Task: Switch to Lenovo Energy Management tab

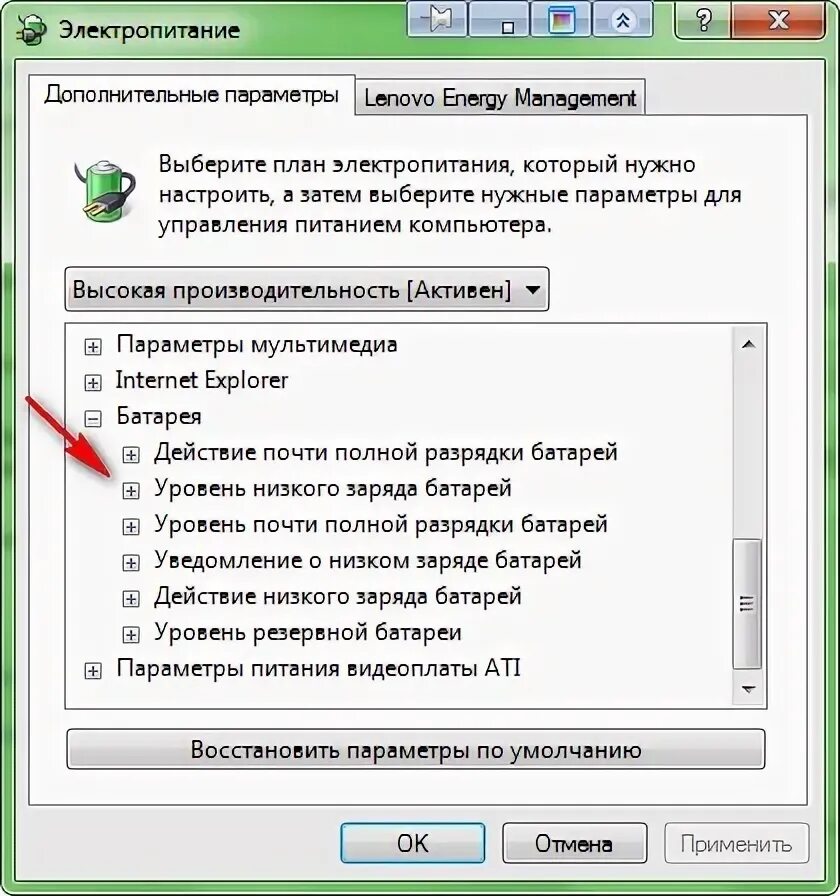Action: (500, 98)
